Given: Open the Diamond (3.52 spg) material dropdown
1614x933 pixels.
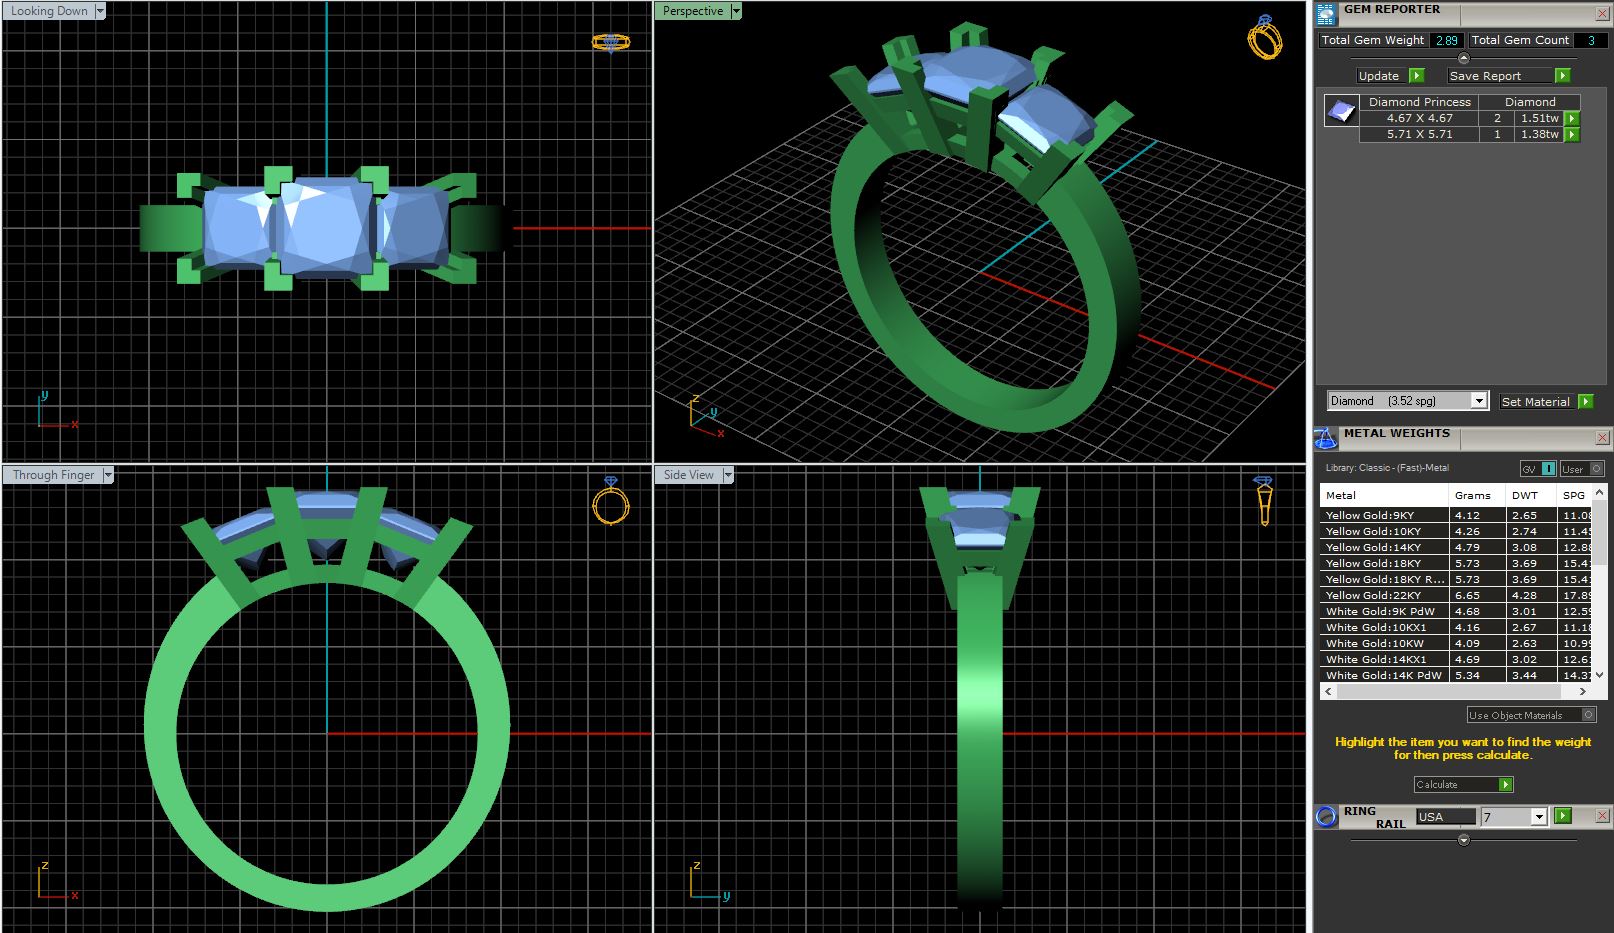Looking at the screenshot, I should tap(1478, 401).
